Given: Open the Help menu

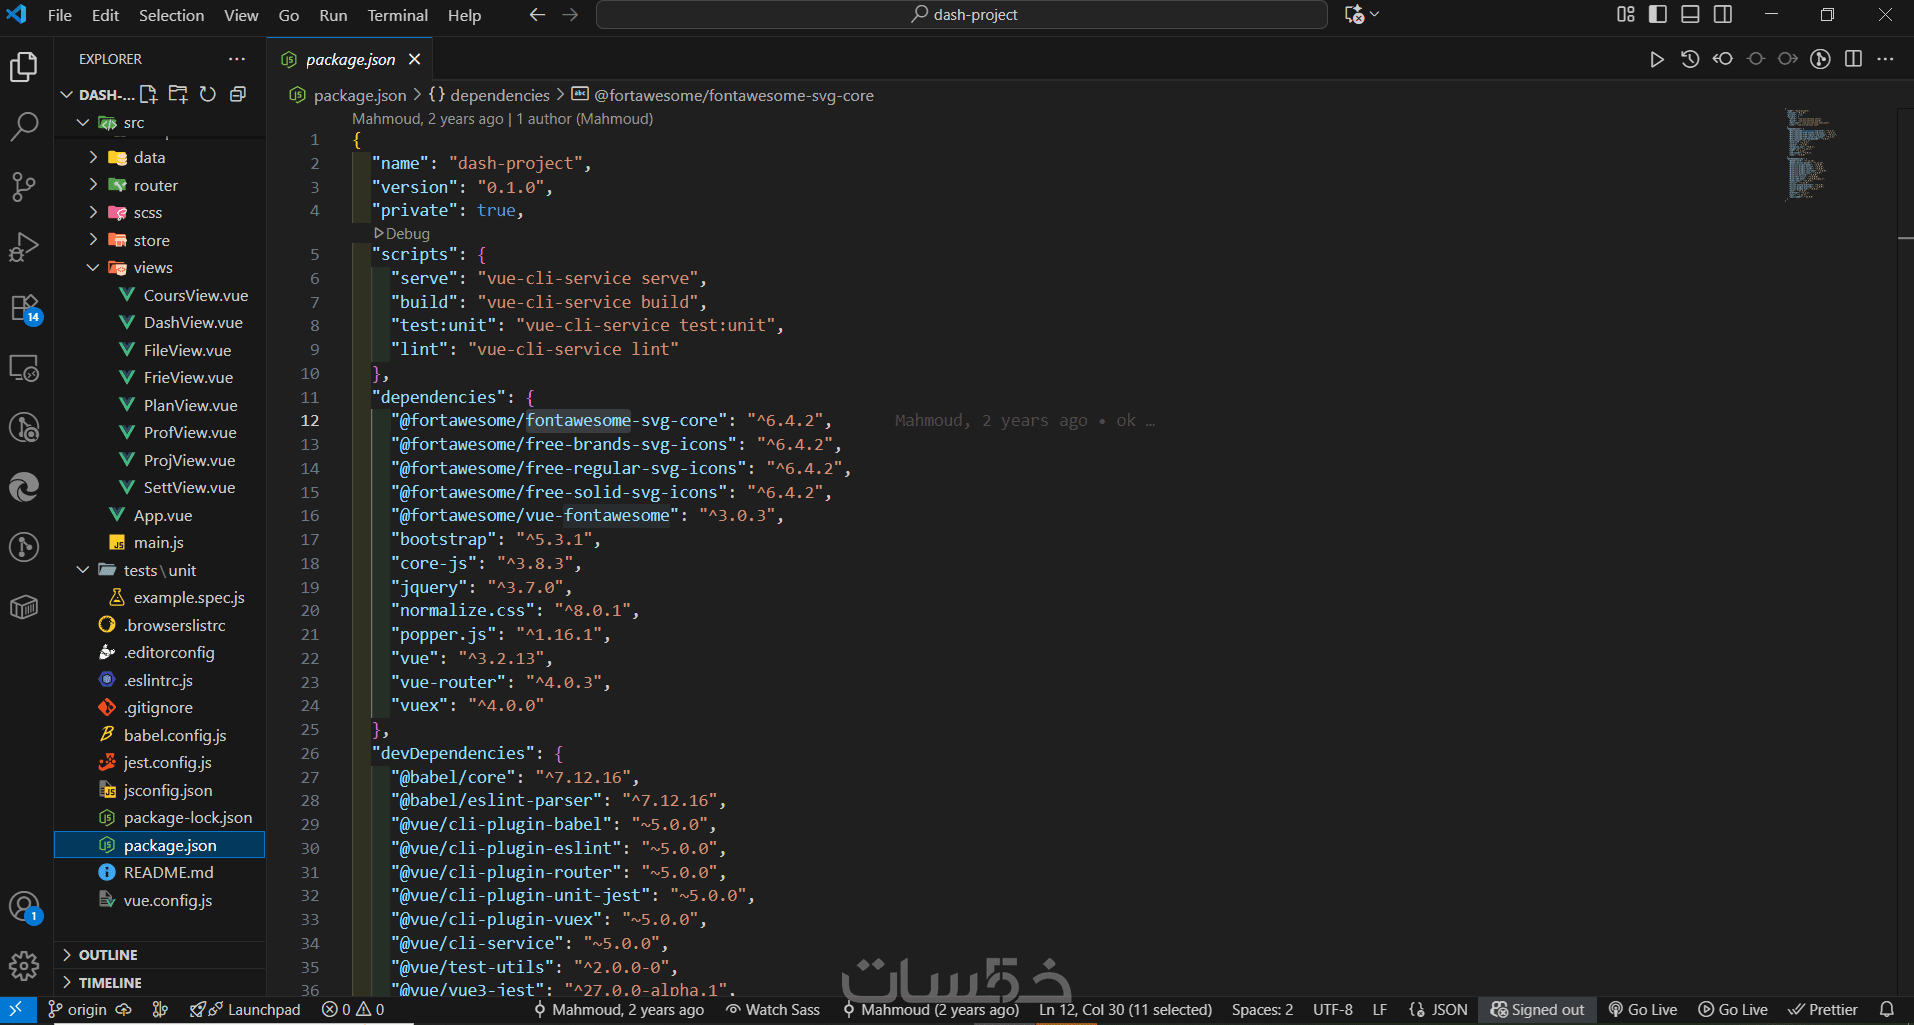Looking at the screenshot, I should tap(464, 15).
